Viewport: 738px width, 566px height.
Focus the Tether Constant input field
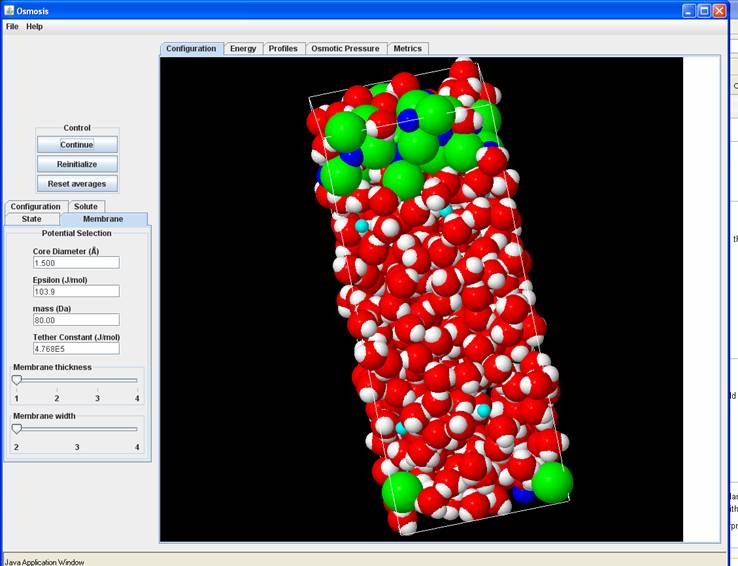[x=76, y=349]
